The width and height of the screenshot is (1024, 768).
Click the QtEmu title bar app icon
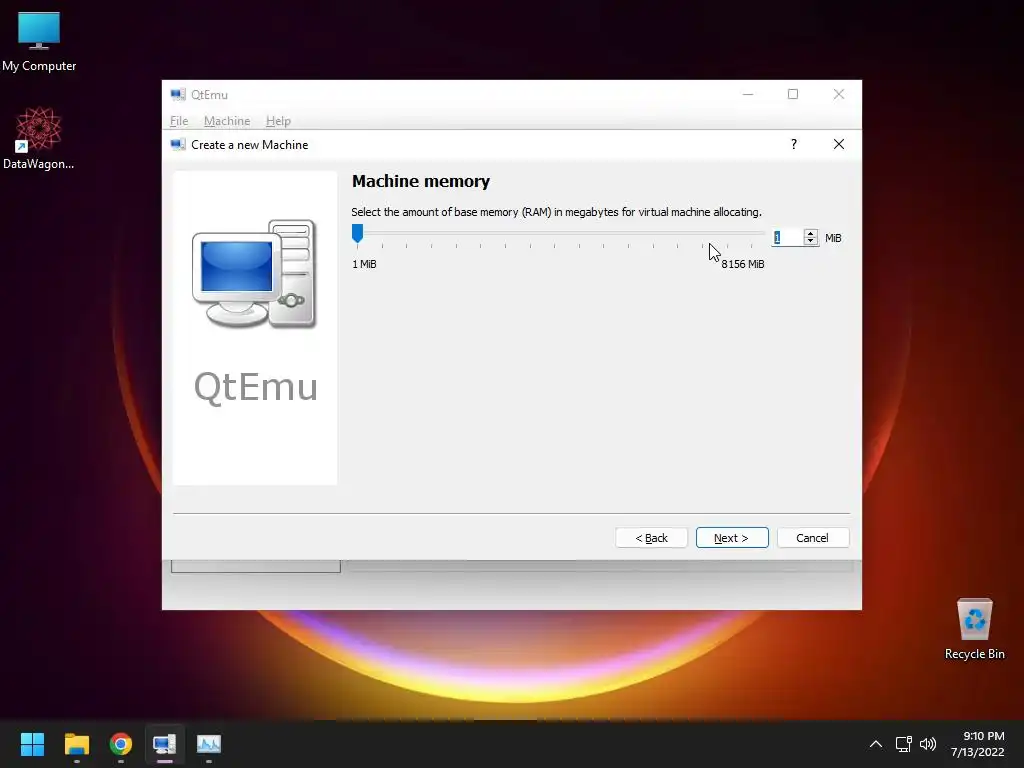(x=178, y=95)
